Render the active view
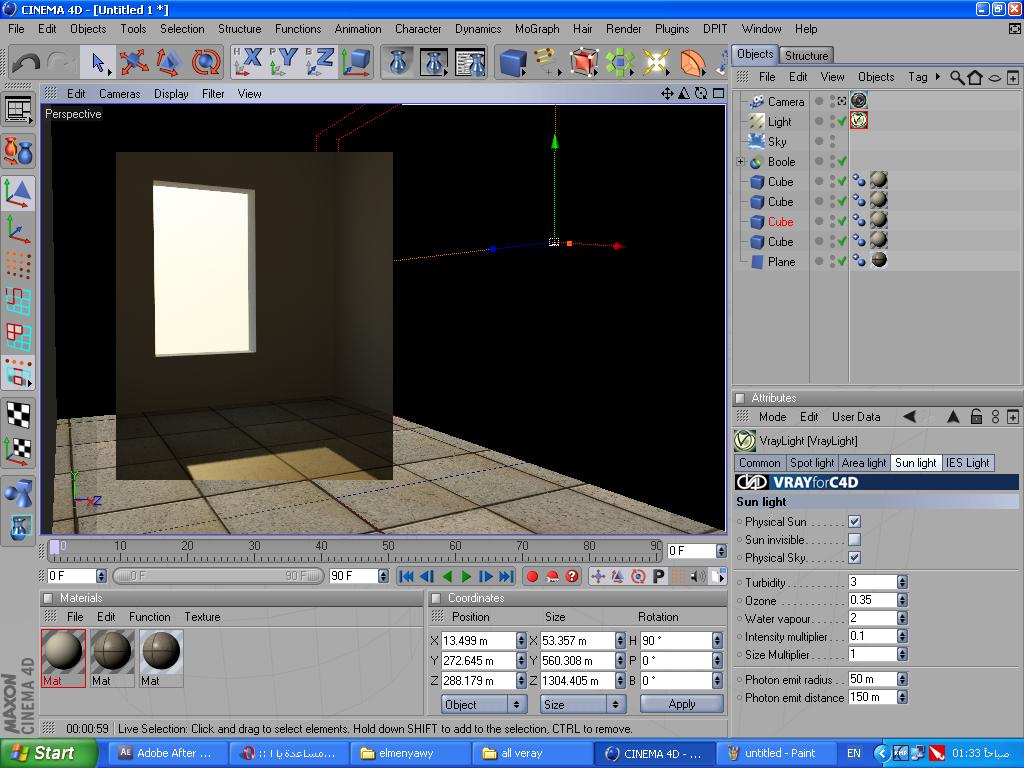Image resolution: width=1024 pixels, height=768 pixels. [x=398, y=63]
